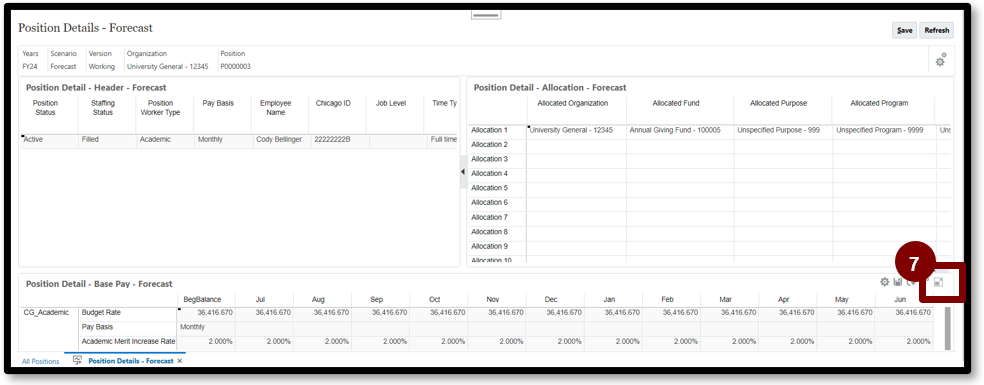Close the Position Details - Forecast tab
Image resolution: width=984 pixels, height=385 pixels.
click(179, 361)
